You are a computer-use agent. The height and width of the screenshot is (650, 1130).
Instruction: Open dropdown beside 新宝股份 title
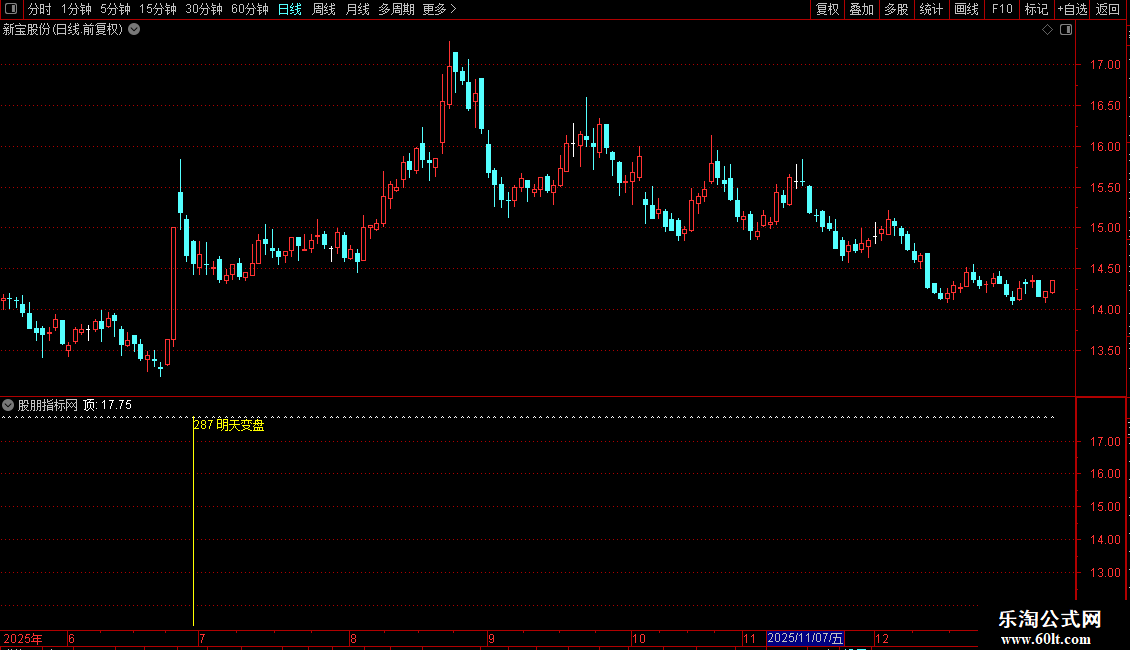(x=134, y=30)
